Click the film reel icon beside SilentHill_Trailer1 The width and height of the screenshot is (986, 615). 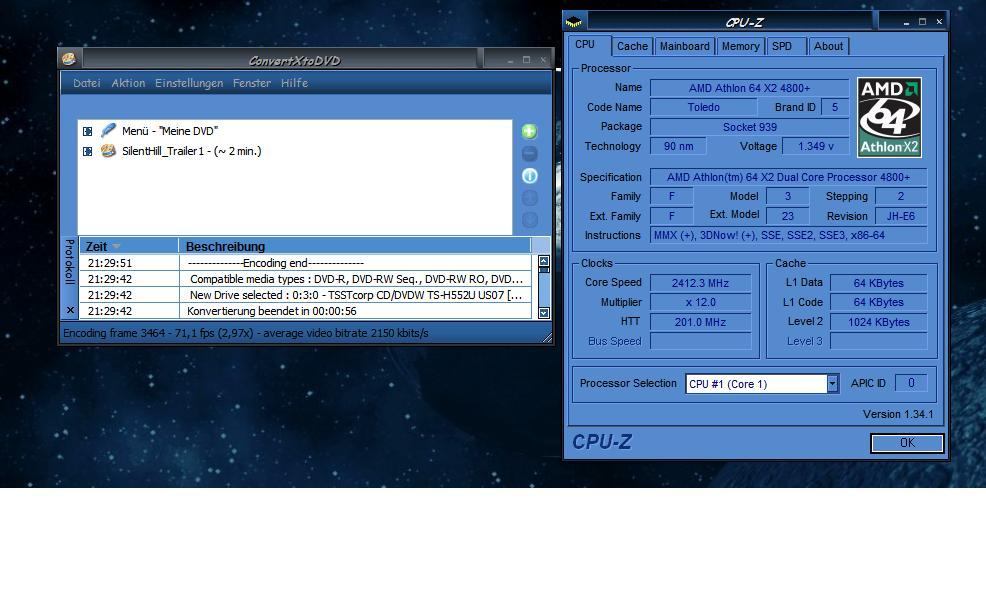tap(108, 151)
